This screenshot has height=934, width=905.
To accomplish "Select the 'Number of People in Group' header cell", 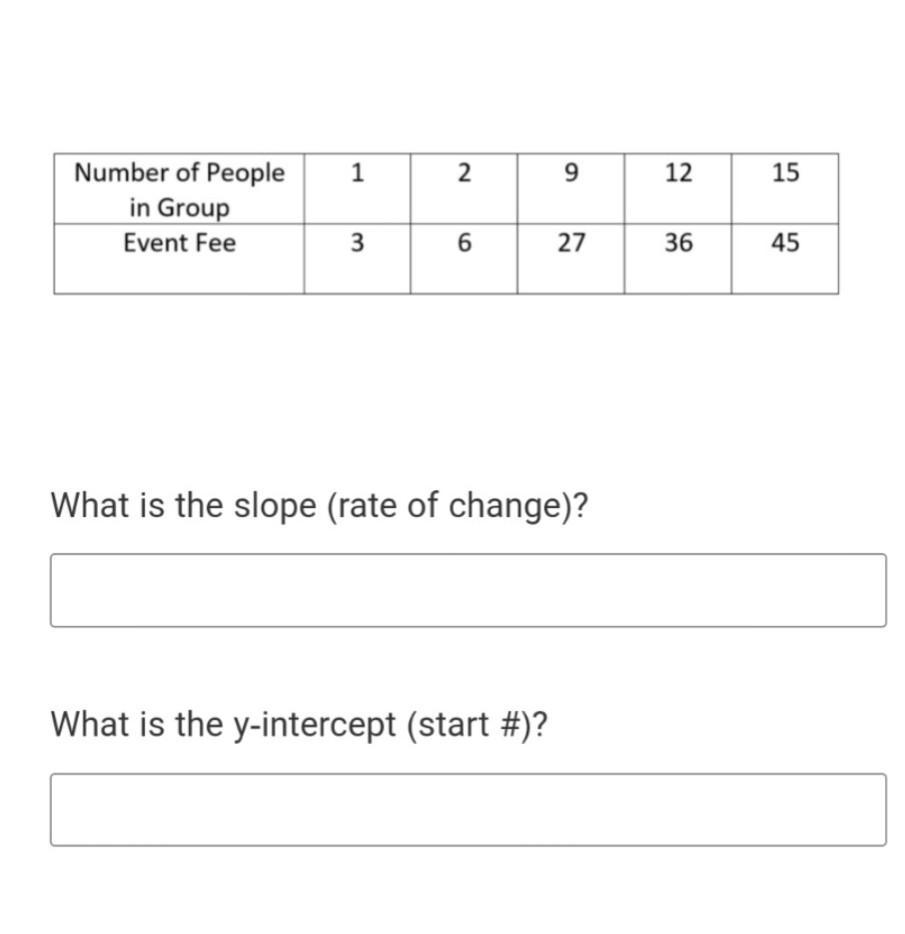I will click(x=179, y=189).
